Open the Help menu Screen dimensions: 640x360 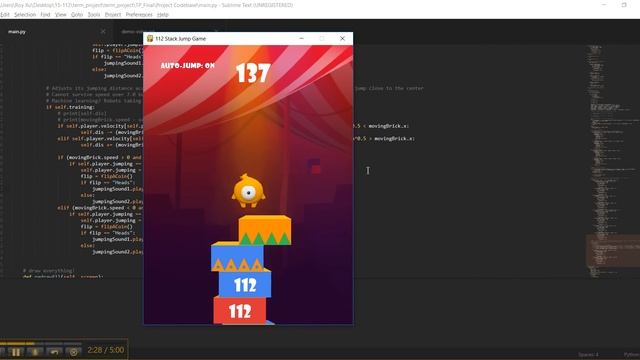163,15
